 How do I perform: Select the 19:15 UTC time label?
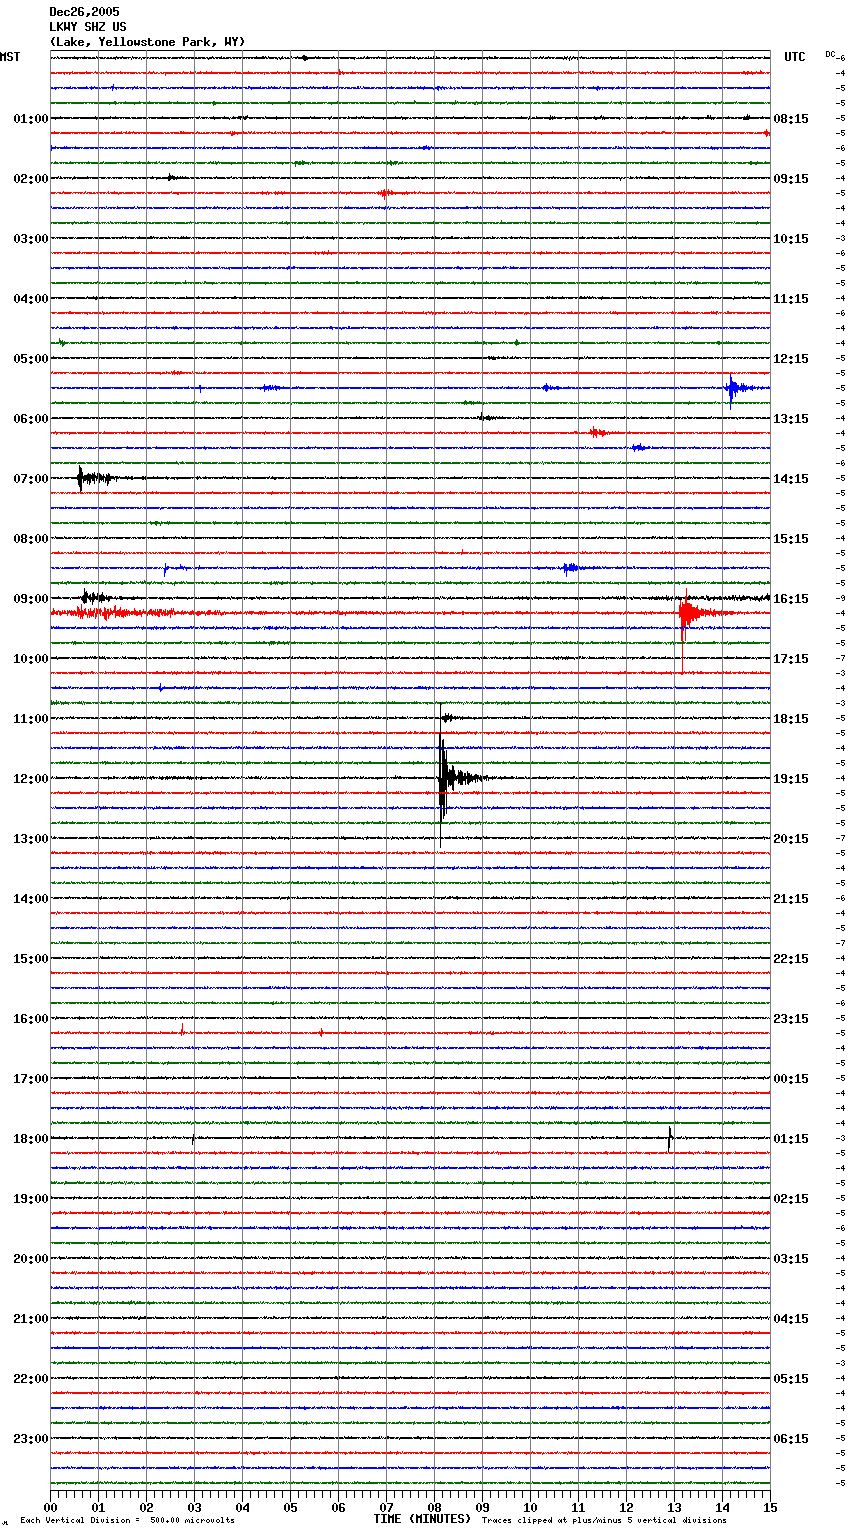point(791,779)
